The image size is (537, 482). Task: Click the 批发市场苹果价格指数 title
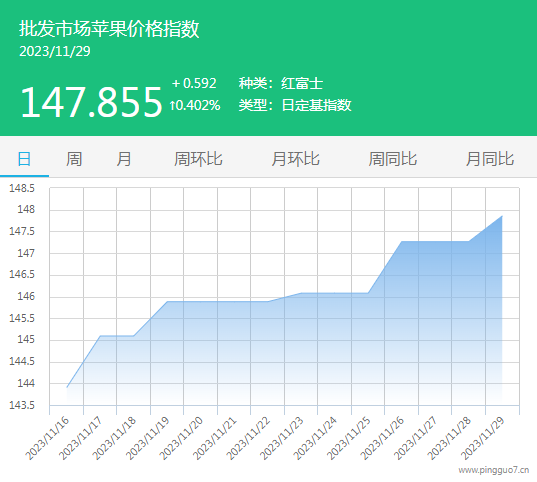click(109, 28)
